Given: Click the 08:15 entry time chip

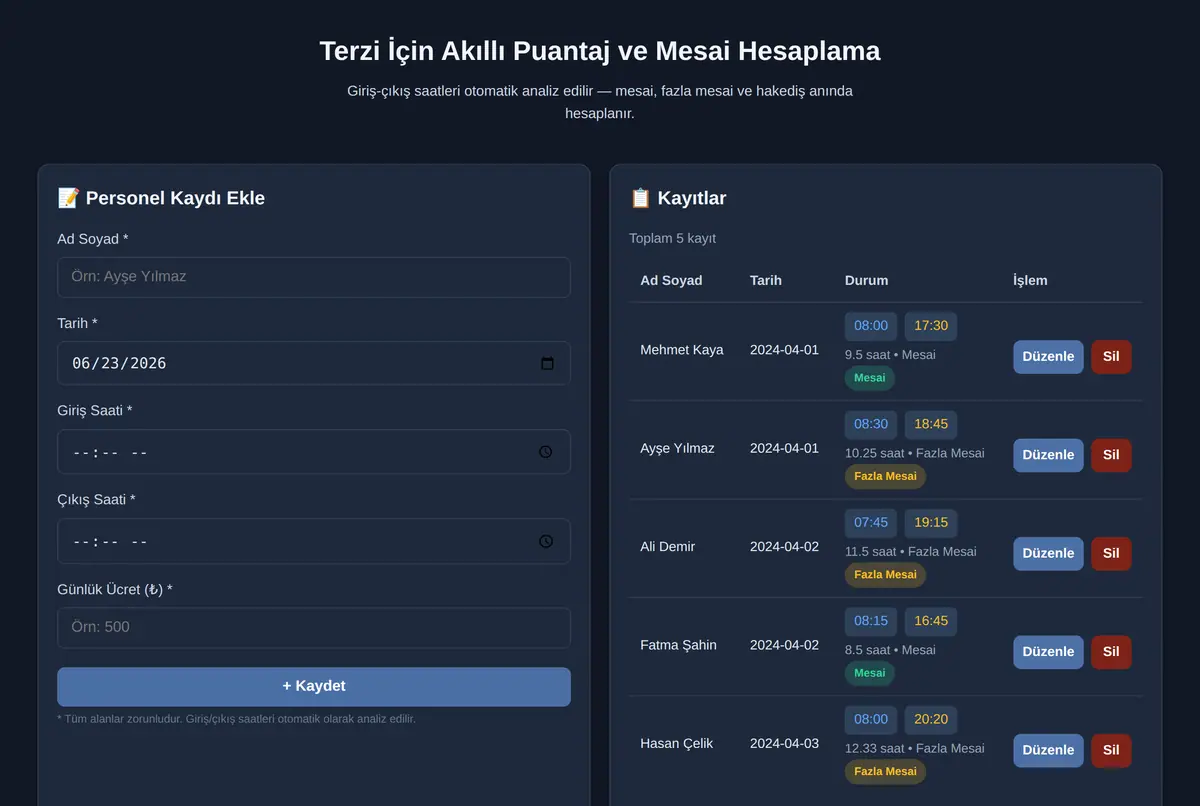Looking at the screenshot, I should (871, 621).
